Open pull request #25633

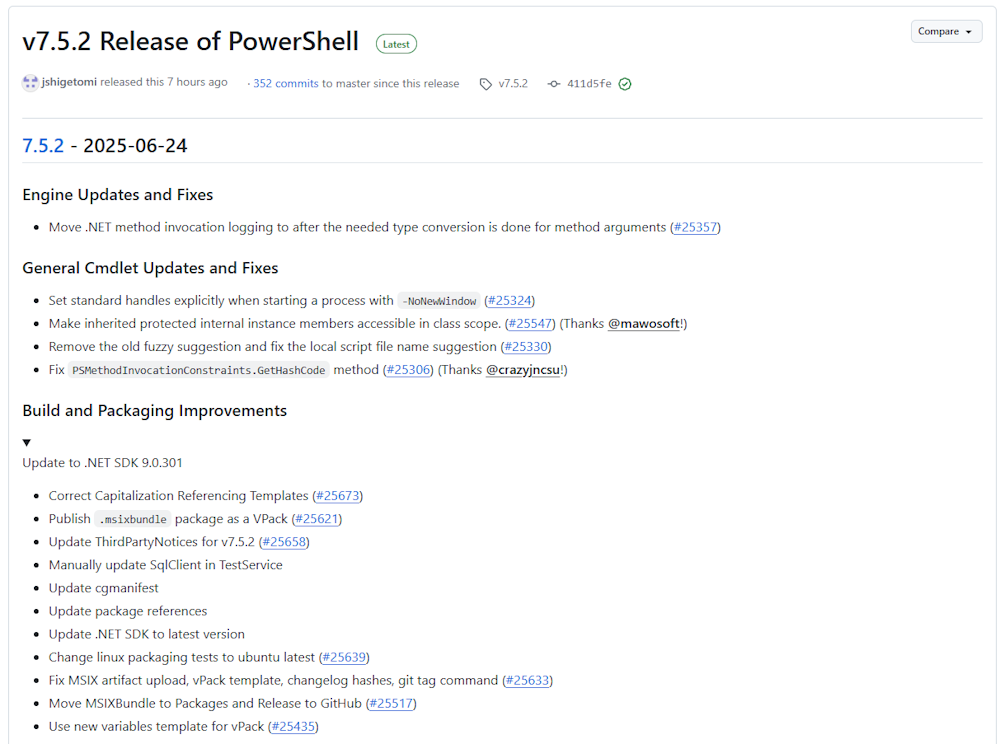[x=528, y=680]
